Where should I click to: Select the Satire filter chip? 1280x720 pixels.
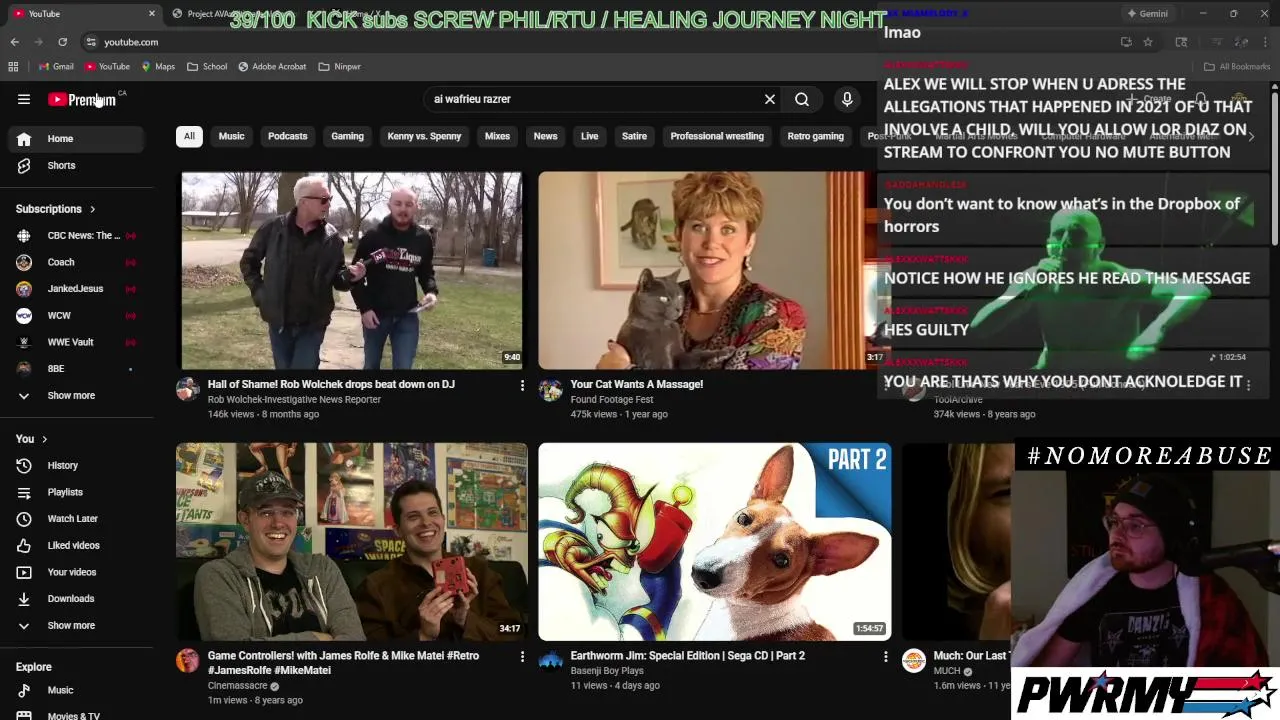(x=634, y=136)
